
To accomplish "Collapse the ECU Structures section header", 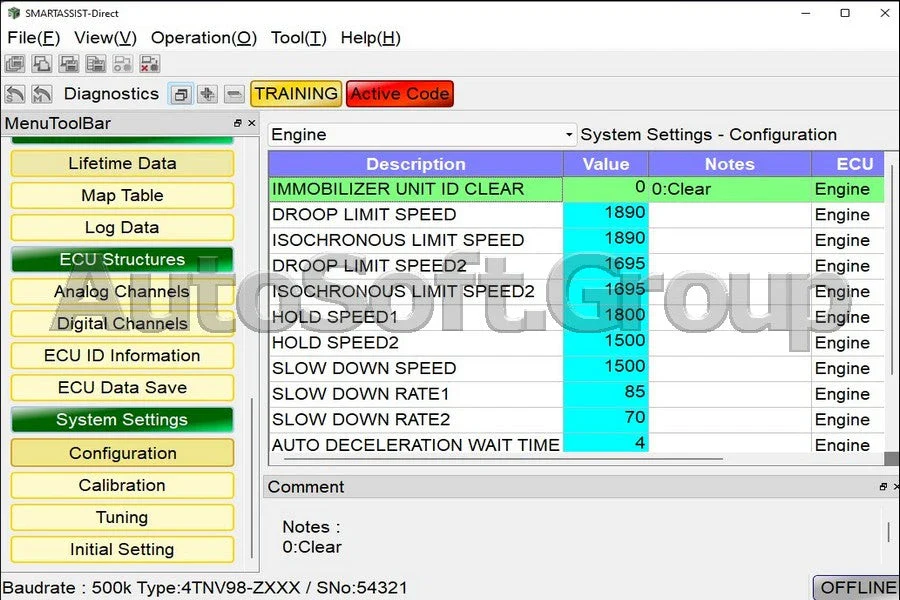I will (x=122, y=260).
